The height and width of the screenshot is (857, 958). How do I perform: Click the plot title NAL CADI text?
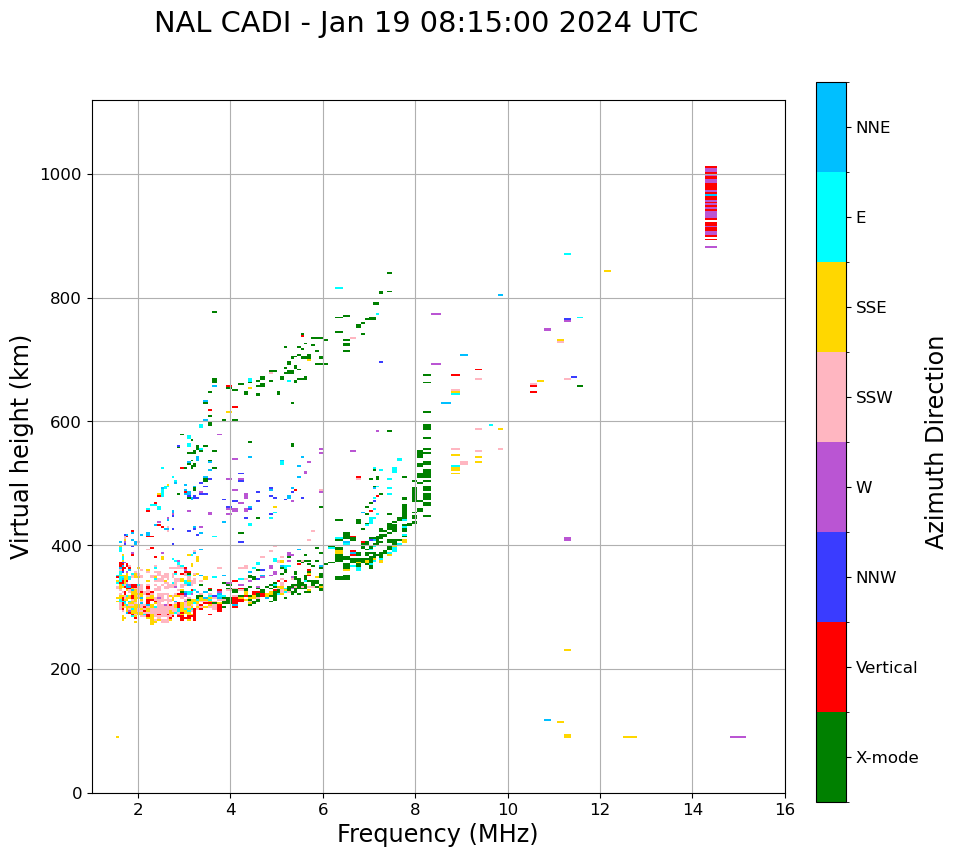tap(426, 23)
